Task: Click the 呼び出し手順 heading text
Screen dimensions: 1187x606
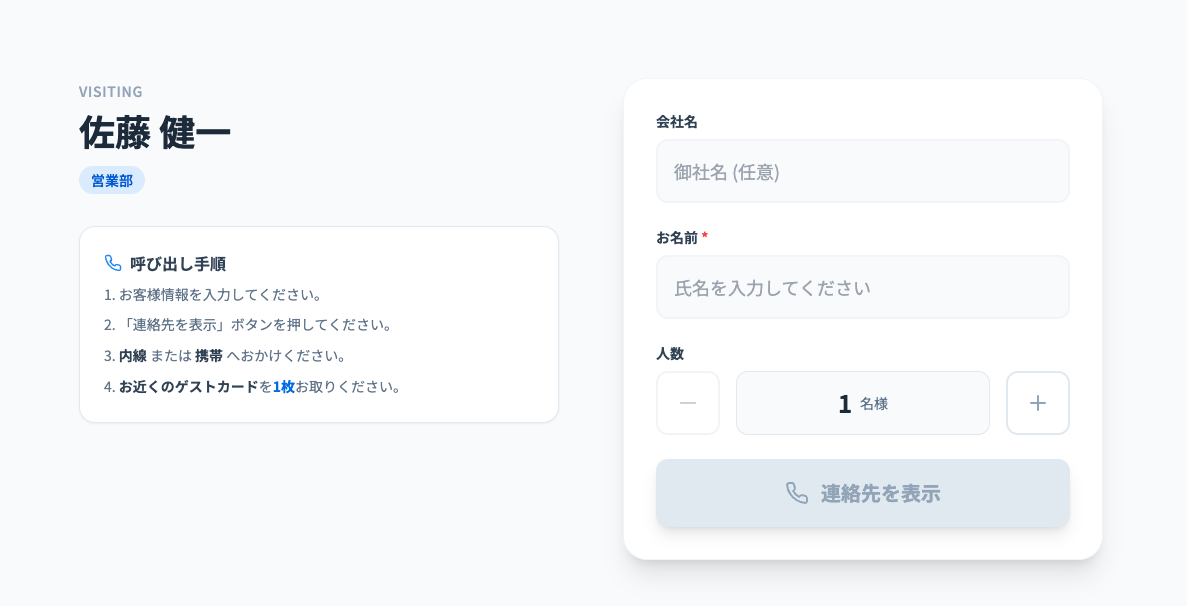Action: coord(178,264)
